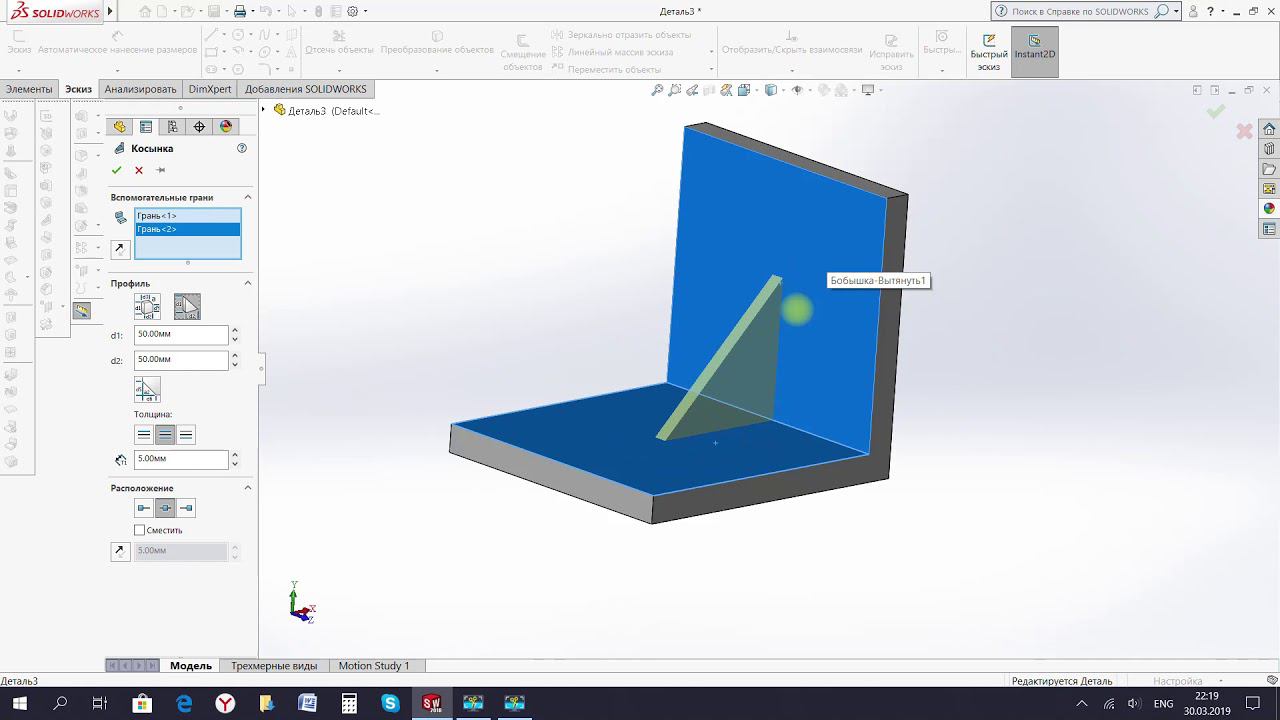Open the FeatureManager design tree tab icon

[x=120, y=127]
